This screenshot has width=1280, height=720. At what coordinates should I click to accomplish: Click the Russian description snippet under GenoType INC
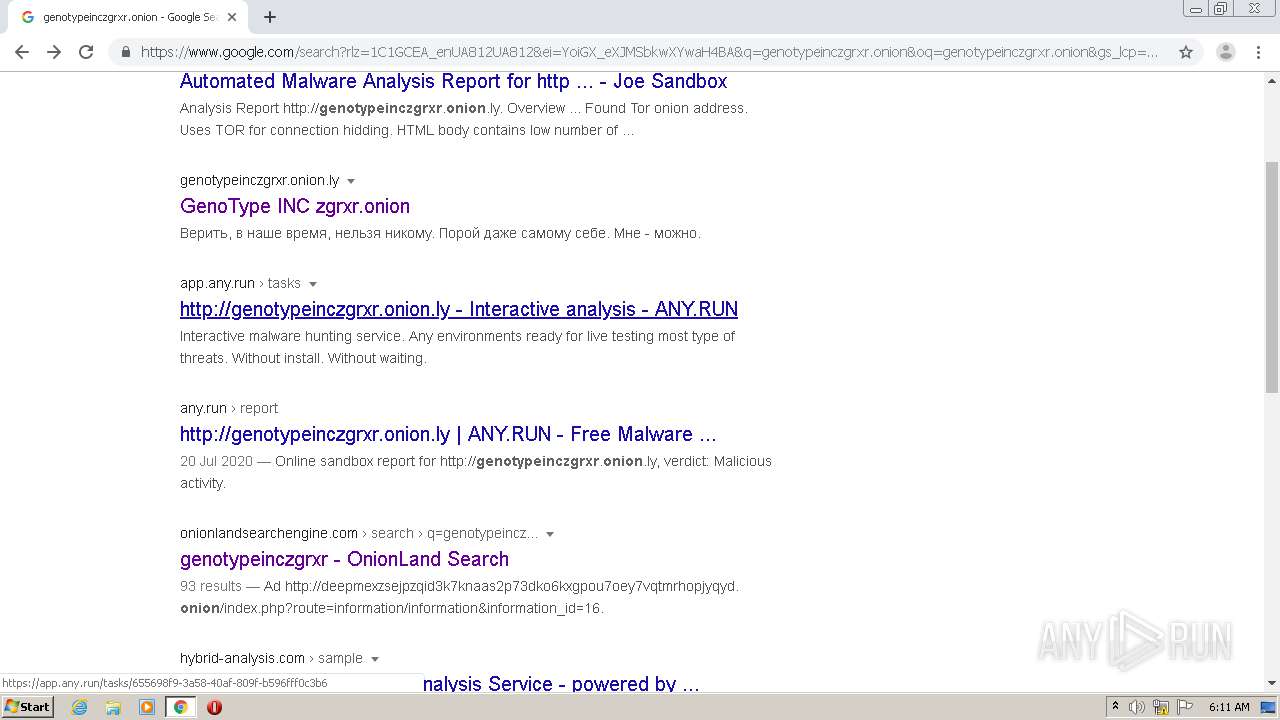[440, 233]
